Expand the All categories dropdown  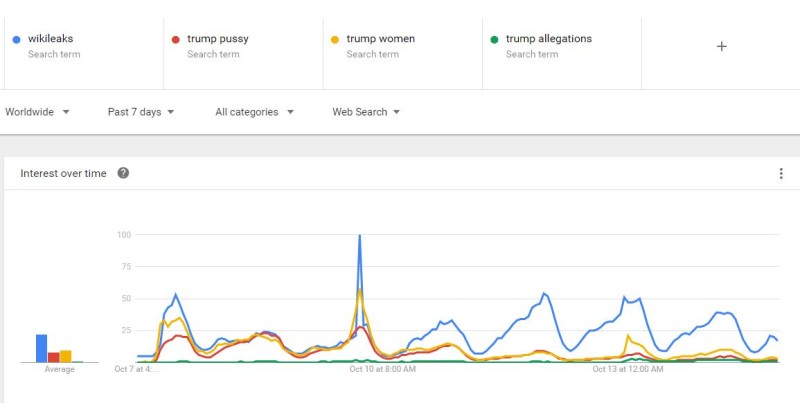click(254, 112)
